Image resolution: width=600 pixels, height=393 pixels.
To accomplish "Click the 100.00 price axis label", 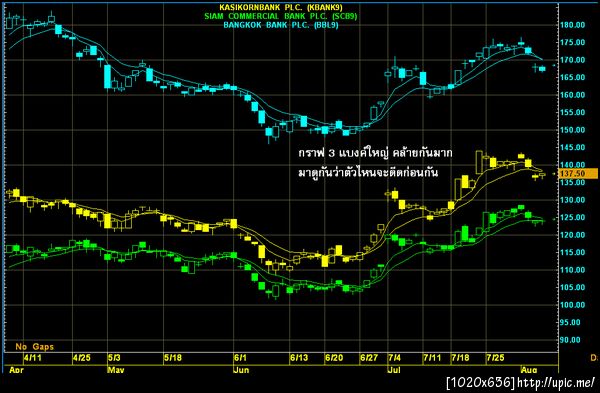I will click(572, 305).
